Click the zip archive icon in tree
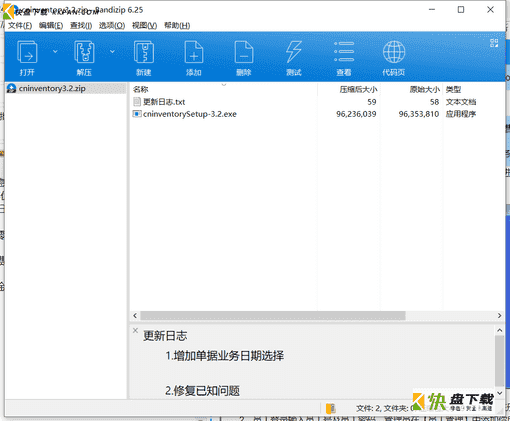Viewport: 510px width, 421px height. (12, 88)
